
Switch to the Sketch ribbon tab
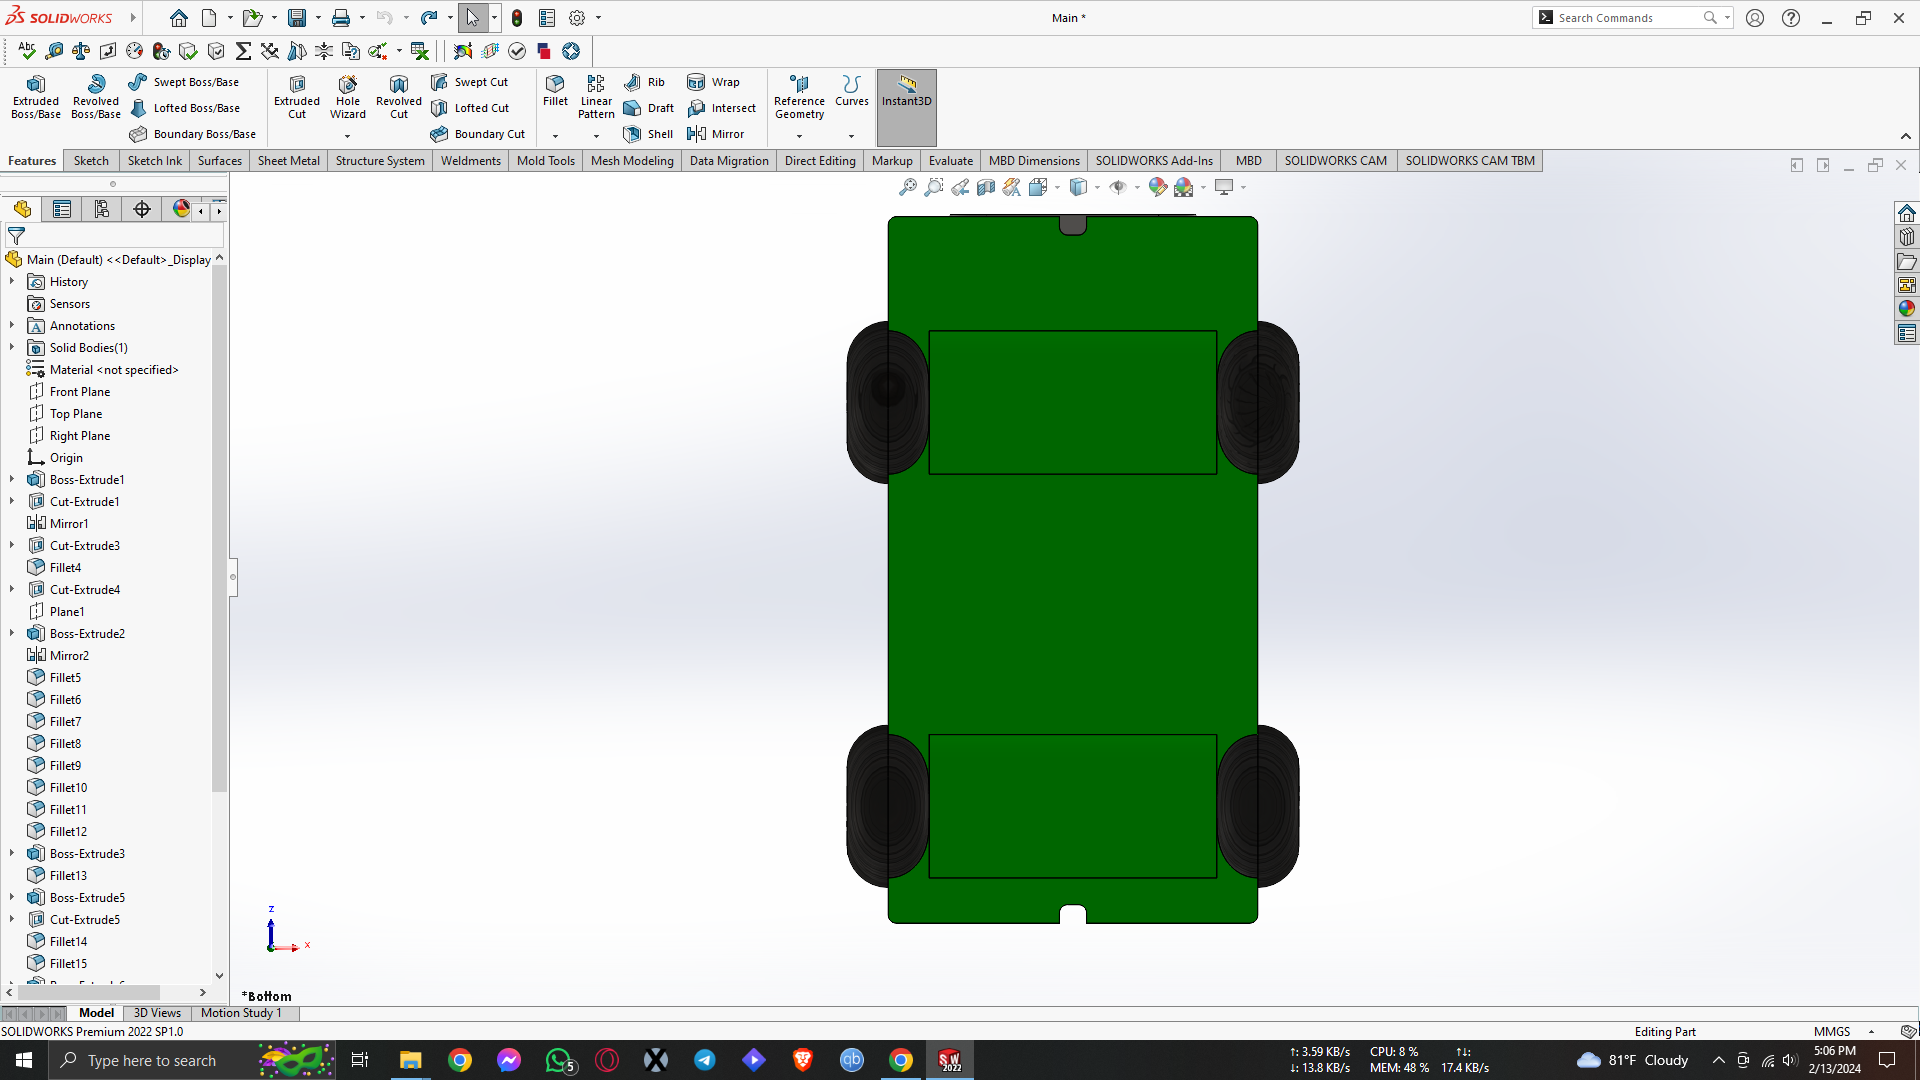coord(91,161)
